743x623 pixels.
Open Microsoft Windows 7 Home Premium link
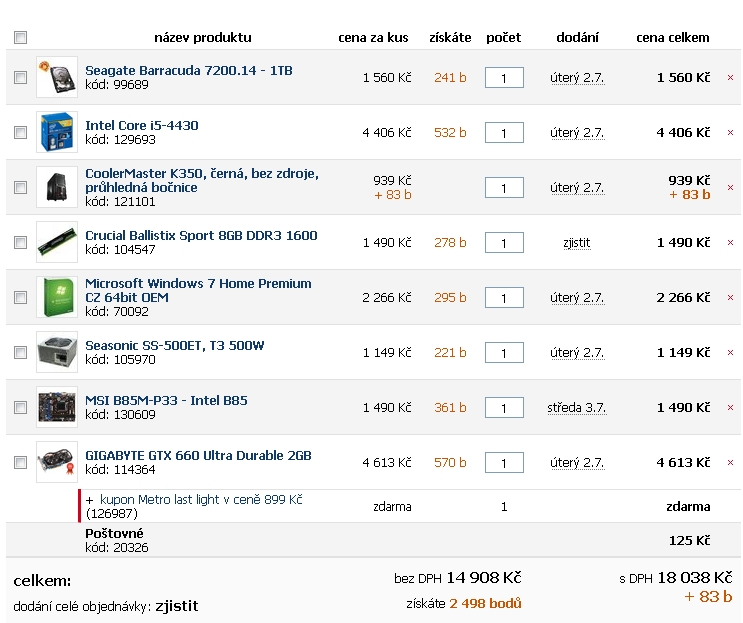[x=198, y=290]
